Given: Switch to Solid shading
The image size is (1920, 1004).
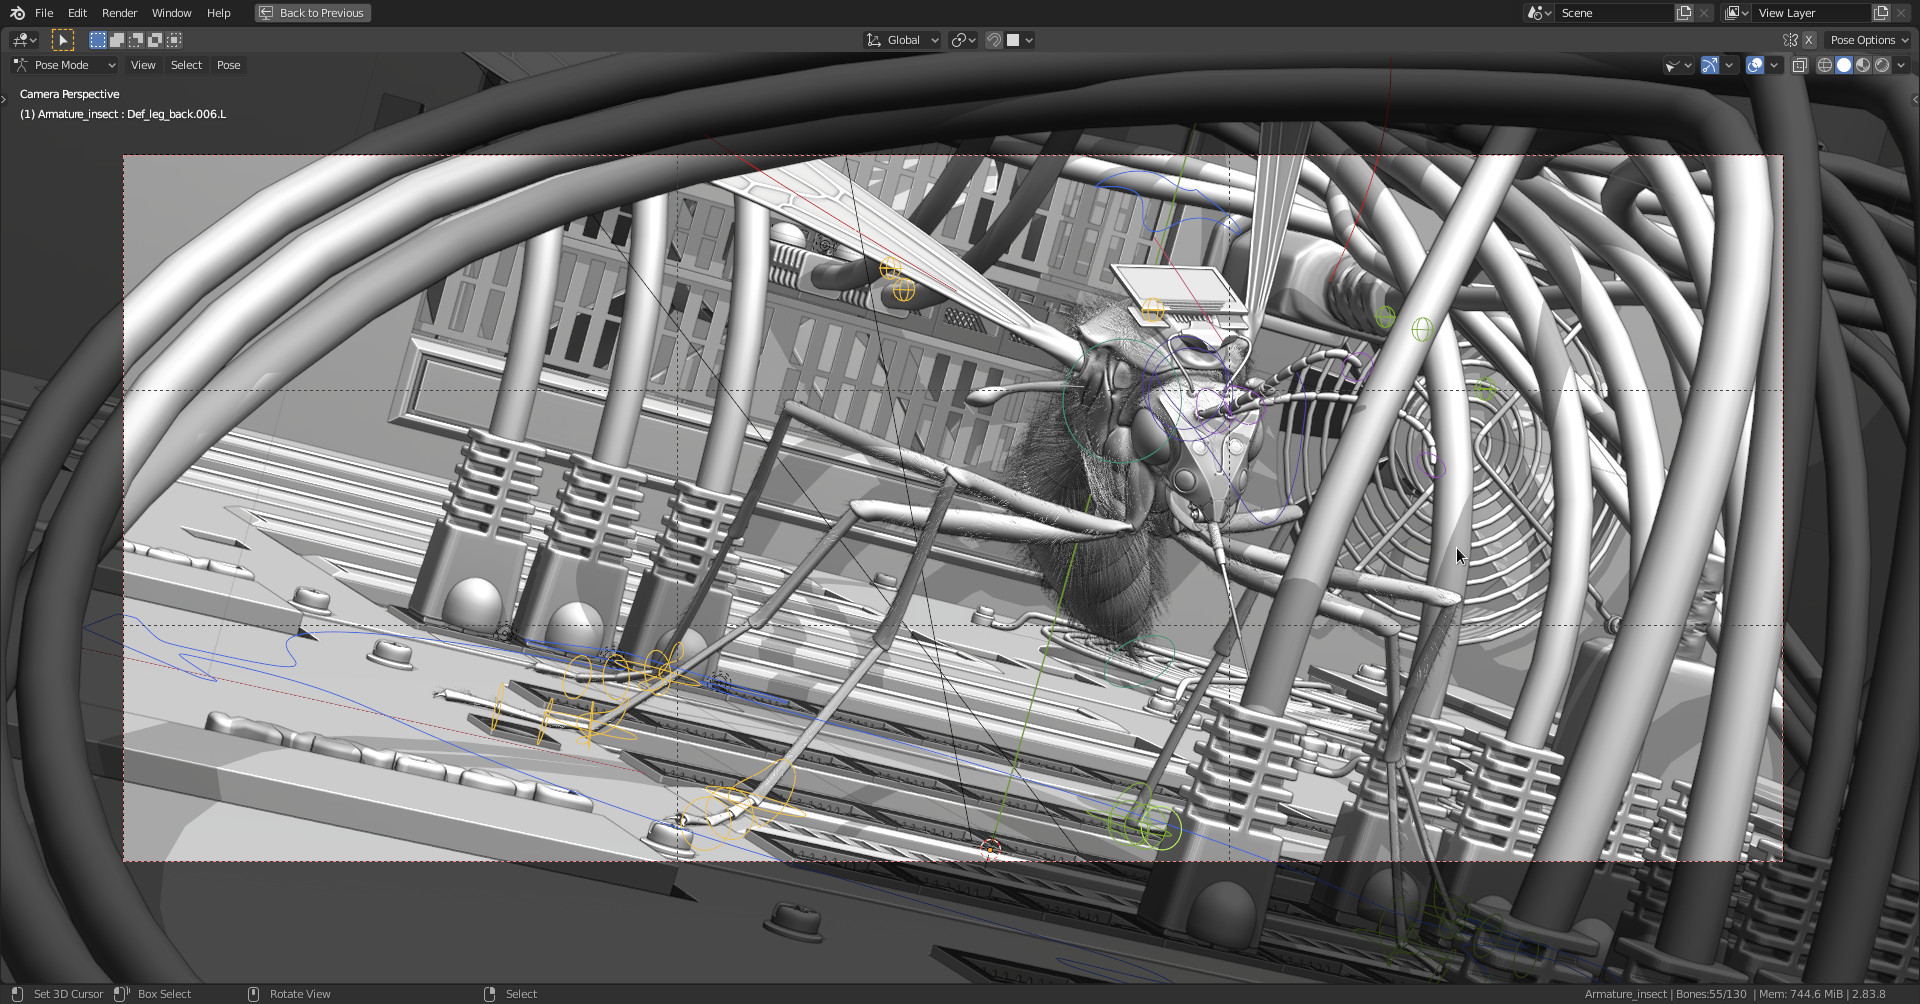Looking at the screenshot, I should point(1844,65).
